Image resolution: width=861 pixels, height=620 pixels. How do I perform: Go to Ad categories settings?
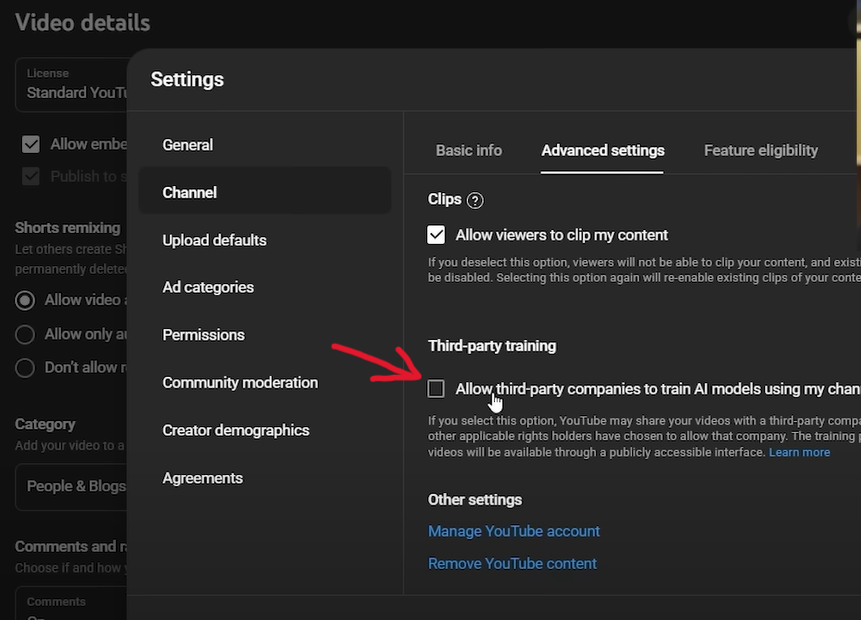click(208, 287)
